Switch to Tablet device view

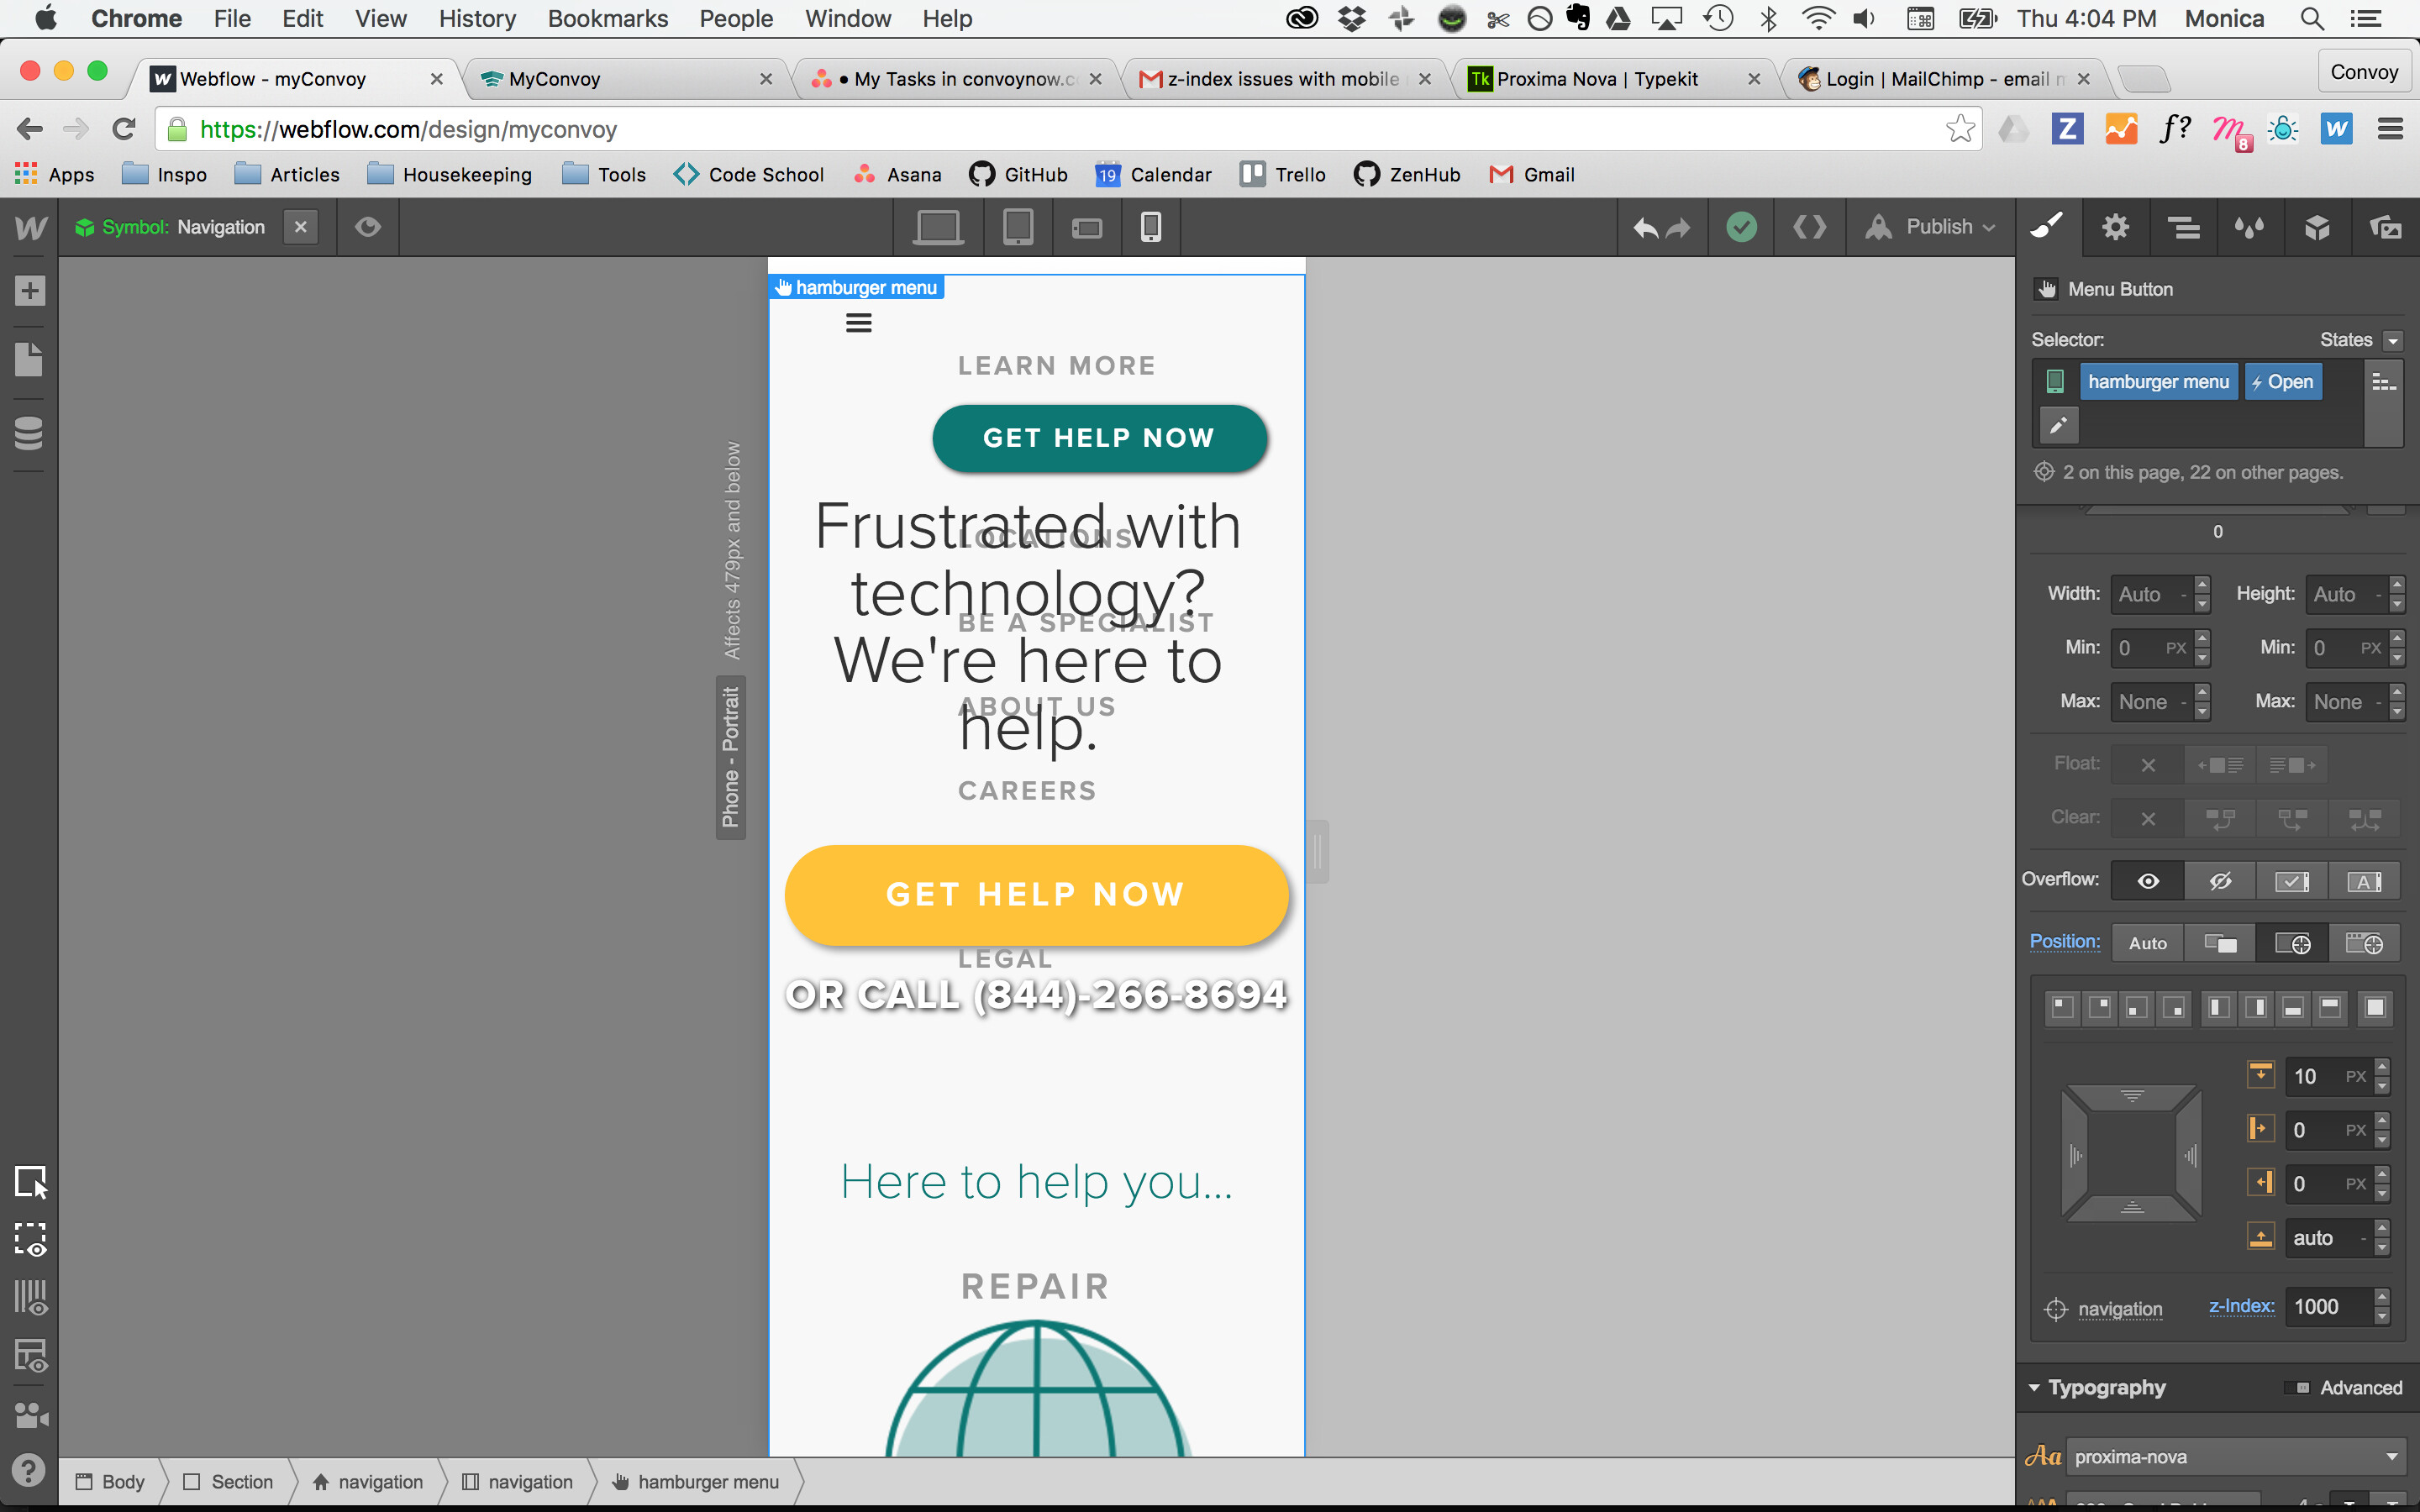(x=1017, y=227)
